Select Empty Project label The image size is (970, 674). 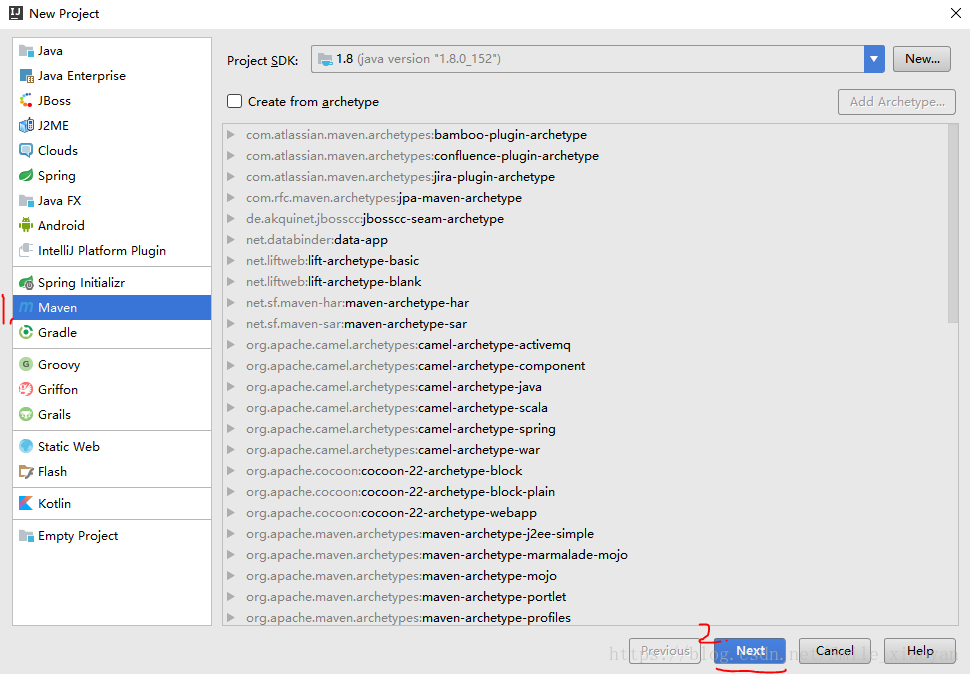coord(78,535)
